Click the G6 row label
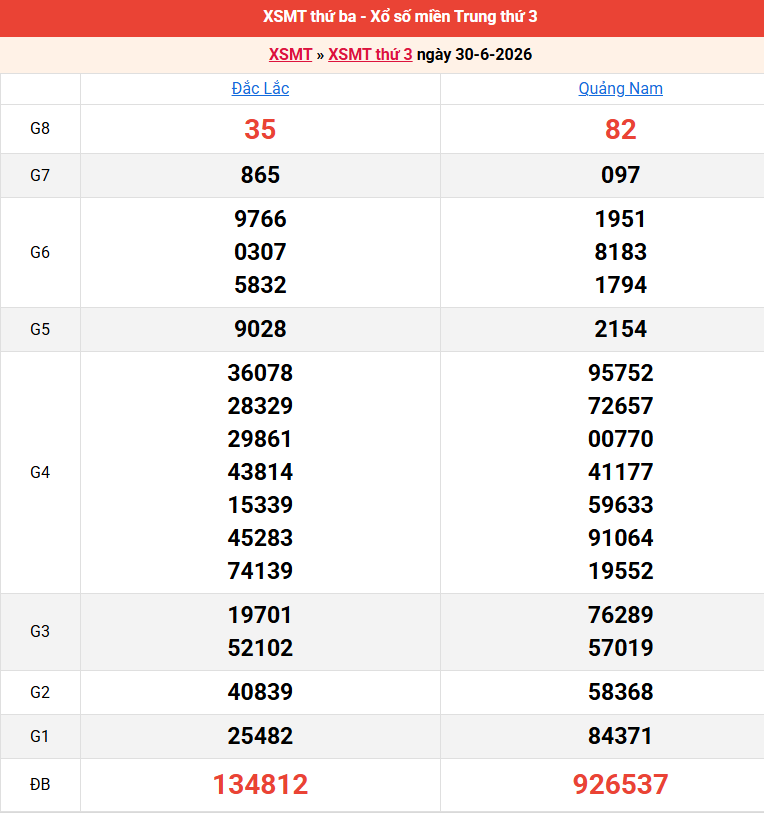This screenshot has width=764, height=813. pos(40,253)
